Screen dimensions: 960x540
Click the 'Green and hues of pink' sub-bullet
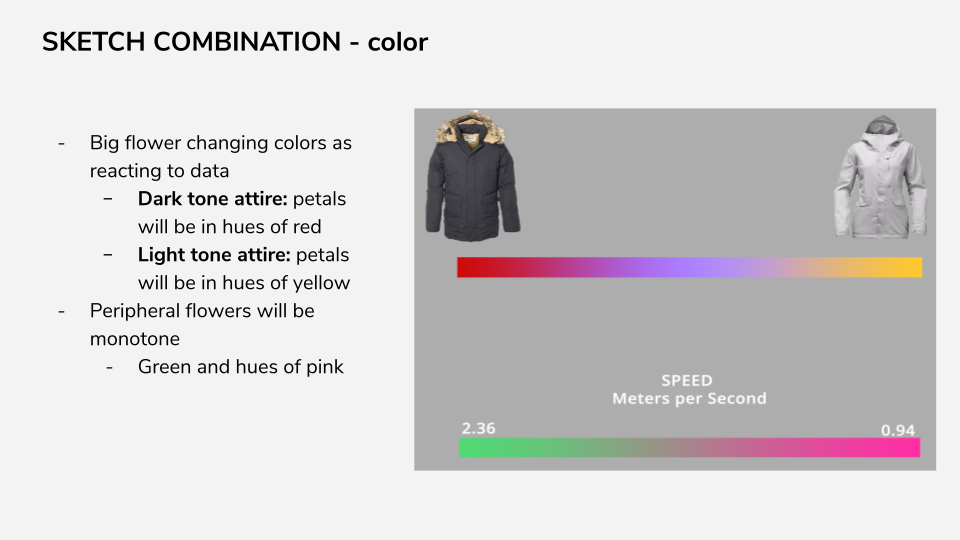pyautogui.click(x=241, y=367)
